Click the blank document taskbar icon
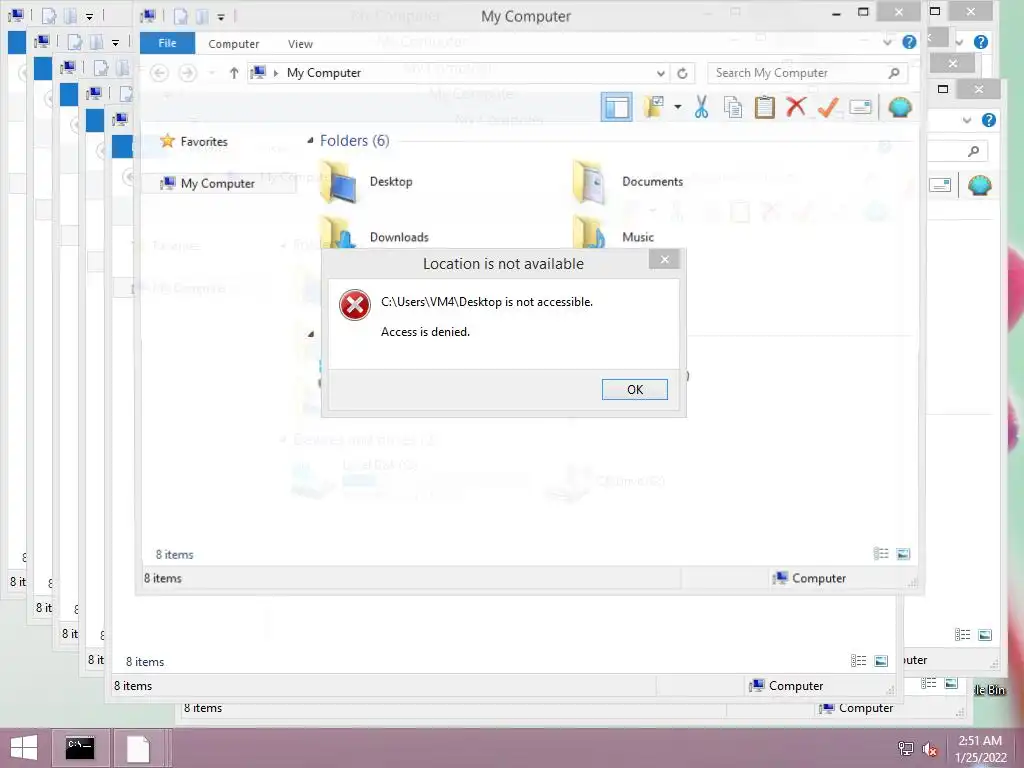 [x=138, y=748]
